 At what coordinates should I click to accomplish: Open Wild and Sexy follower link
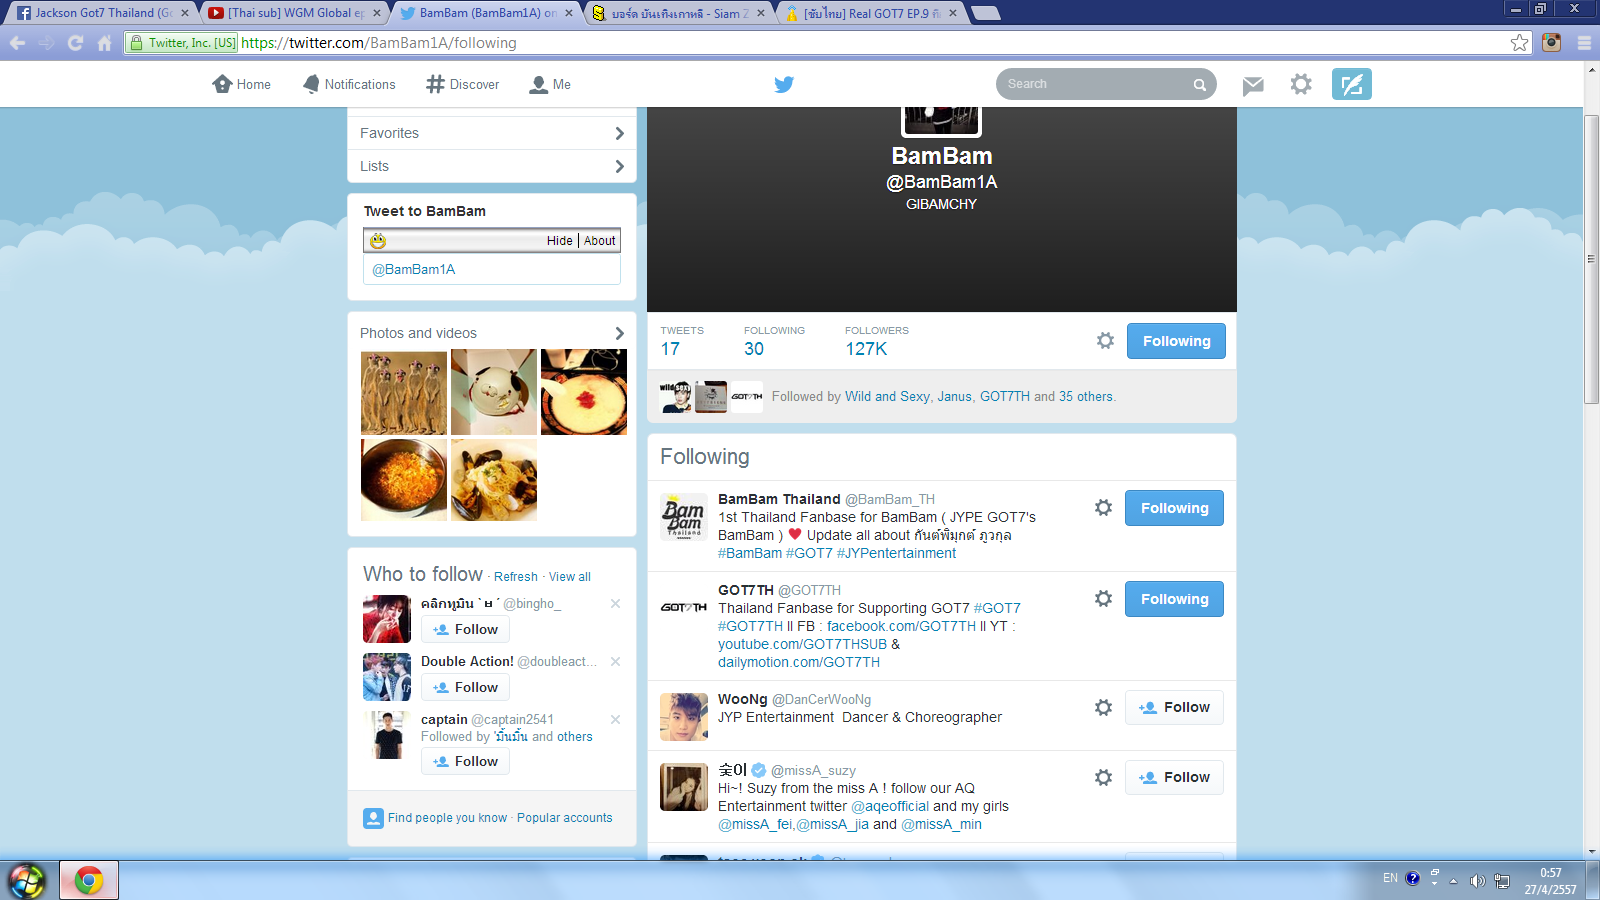click(x=887, y=397)
